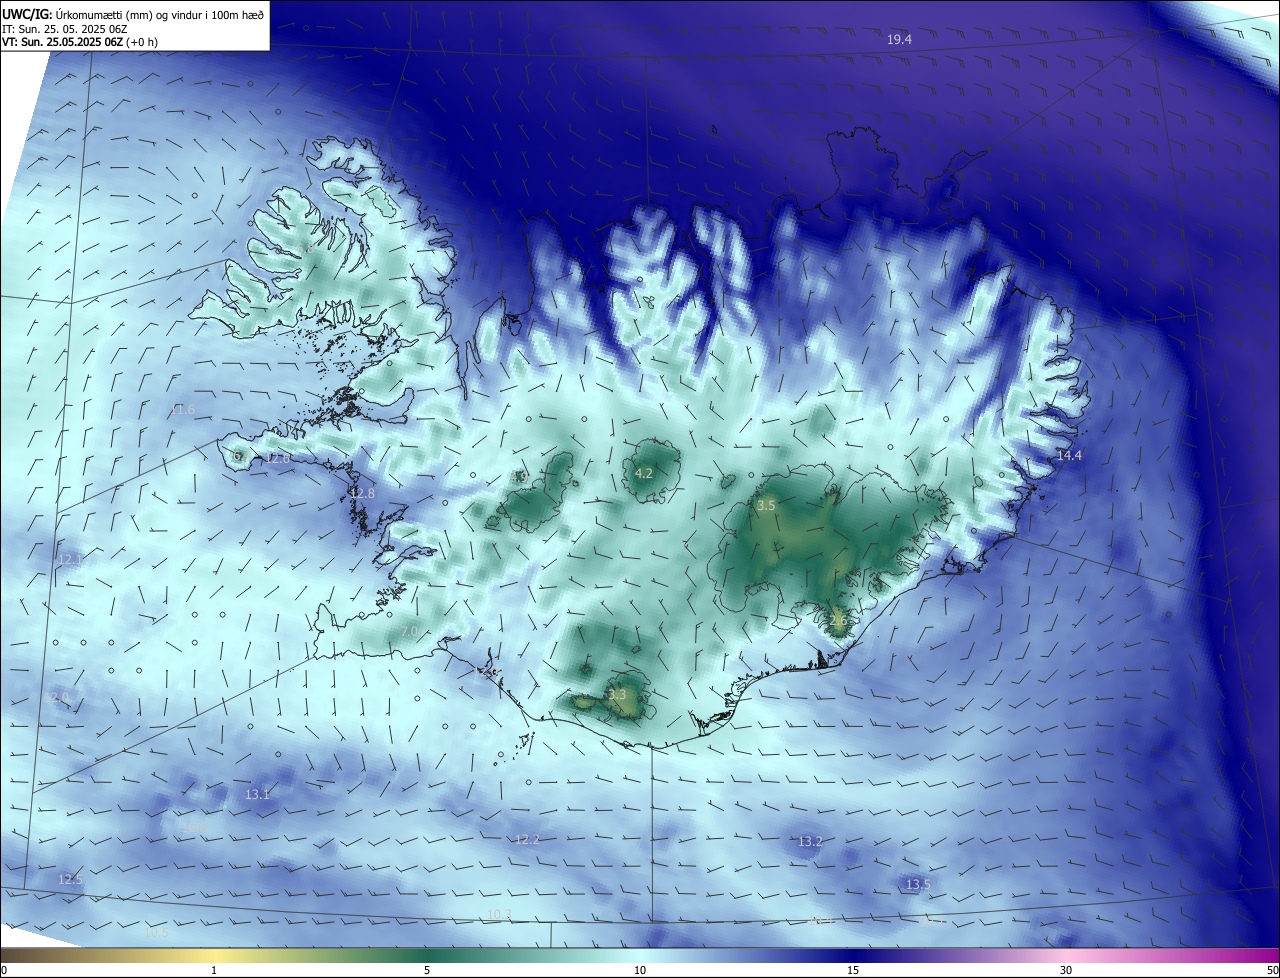Click the 10.3 value near the bottom
Screen dimensions: 1280x978
pyautogui.click(x=499, y=914)
